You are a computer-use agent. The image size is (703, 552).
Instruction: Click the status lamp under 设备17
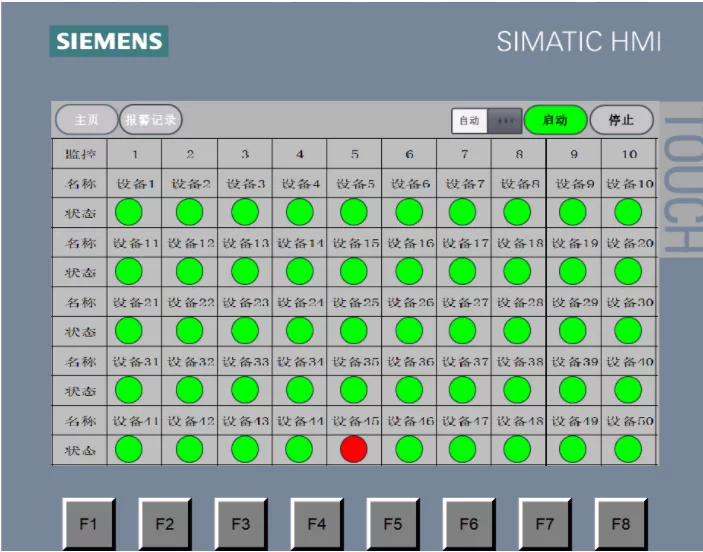[463, 271]
